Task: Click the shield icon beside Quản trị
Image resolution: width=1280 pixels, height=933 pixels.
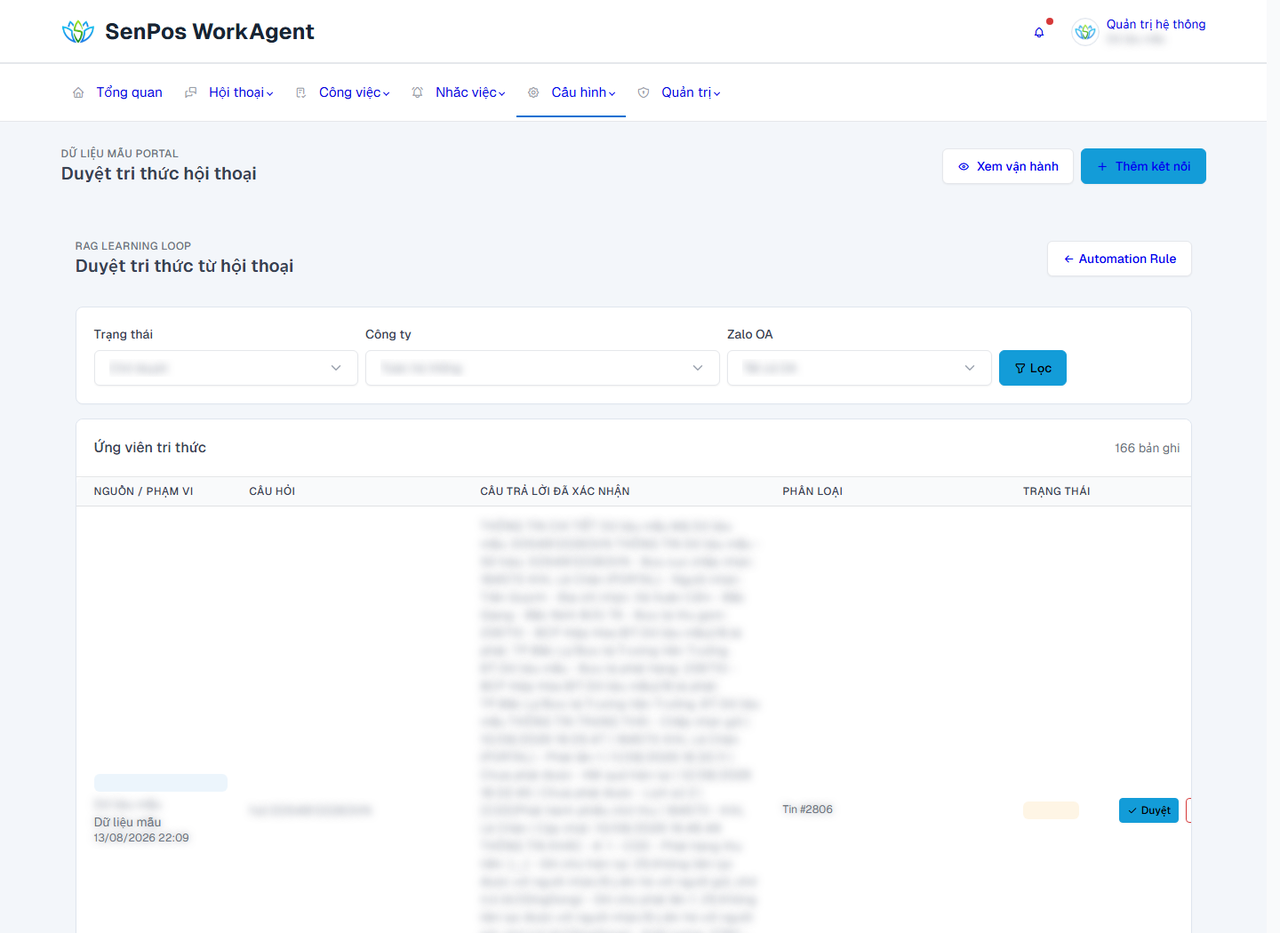Action: pos(643,93)
